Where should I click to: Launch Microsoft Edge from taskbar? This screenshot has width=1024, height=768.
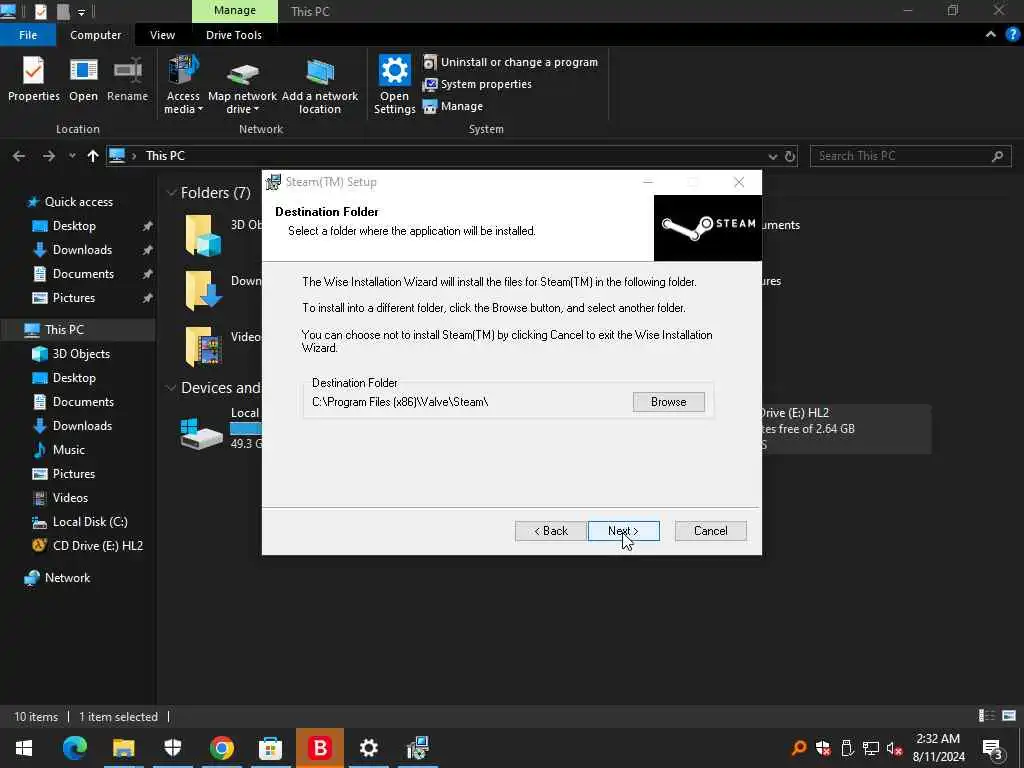74,748
